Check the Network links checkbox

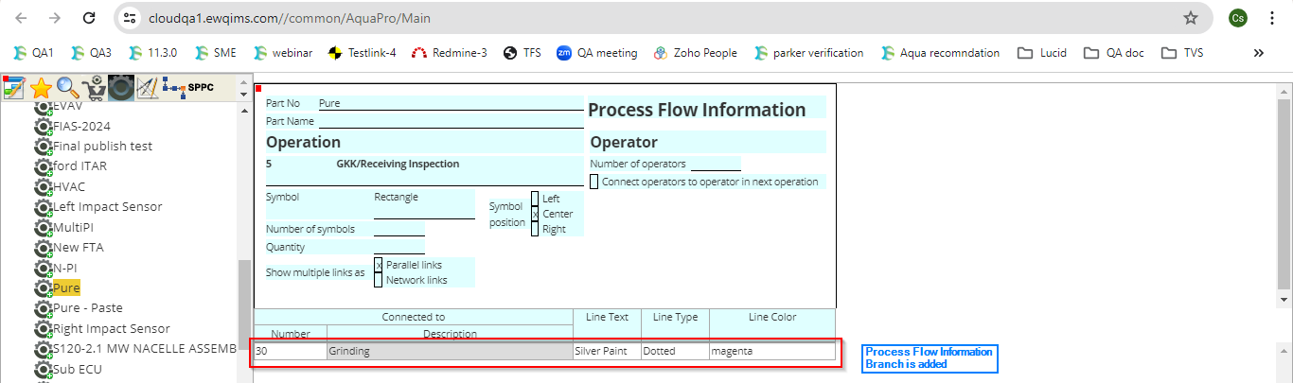378,280
